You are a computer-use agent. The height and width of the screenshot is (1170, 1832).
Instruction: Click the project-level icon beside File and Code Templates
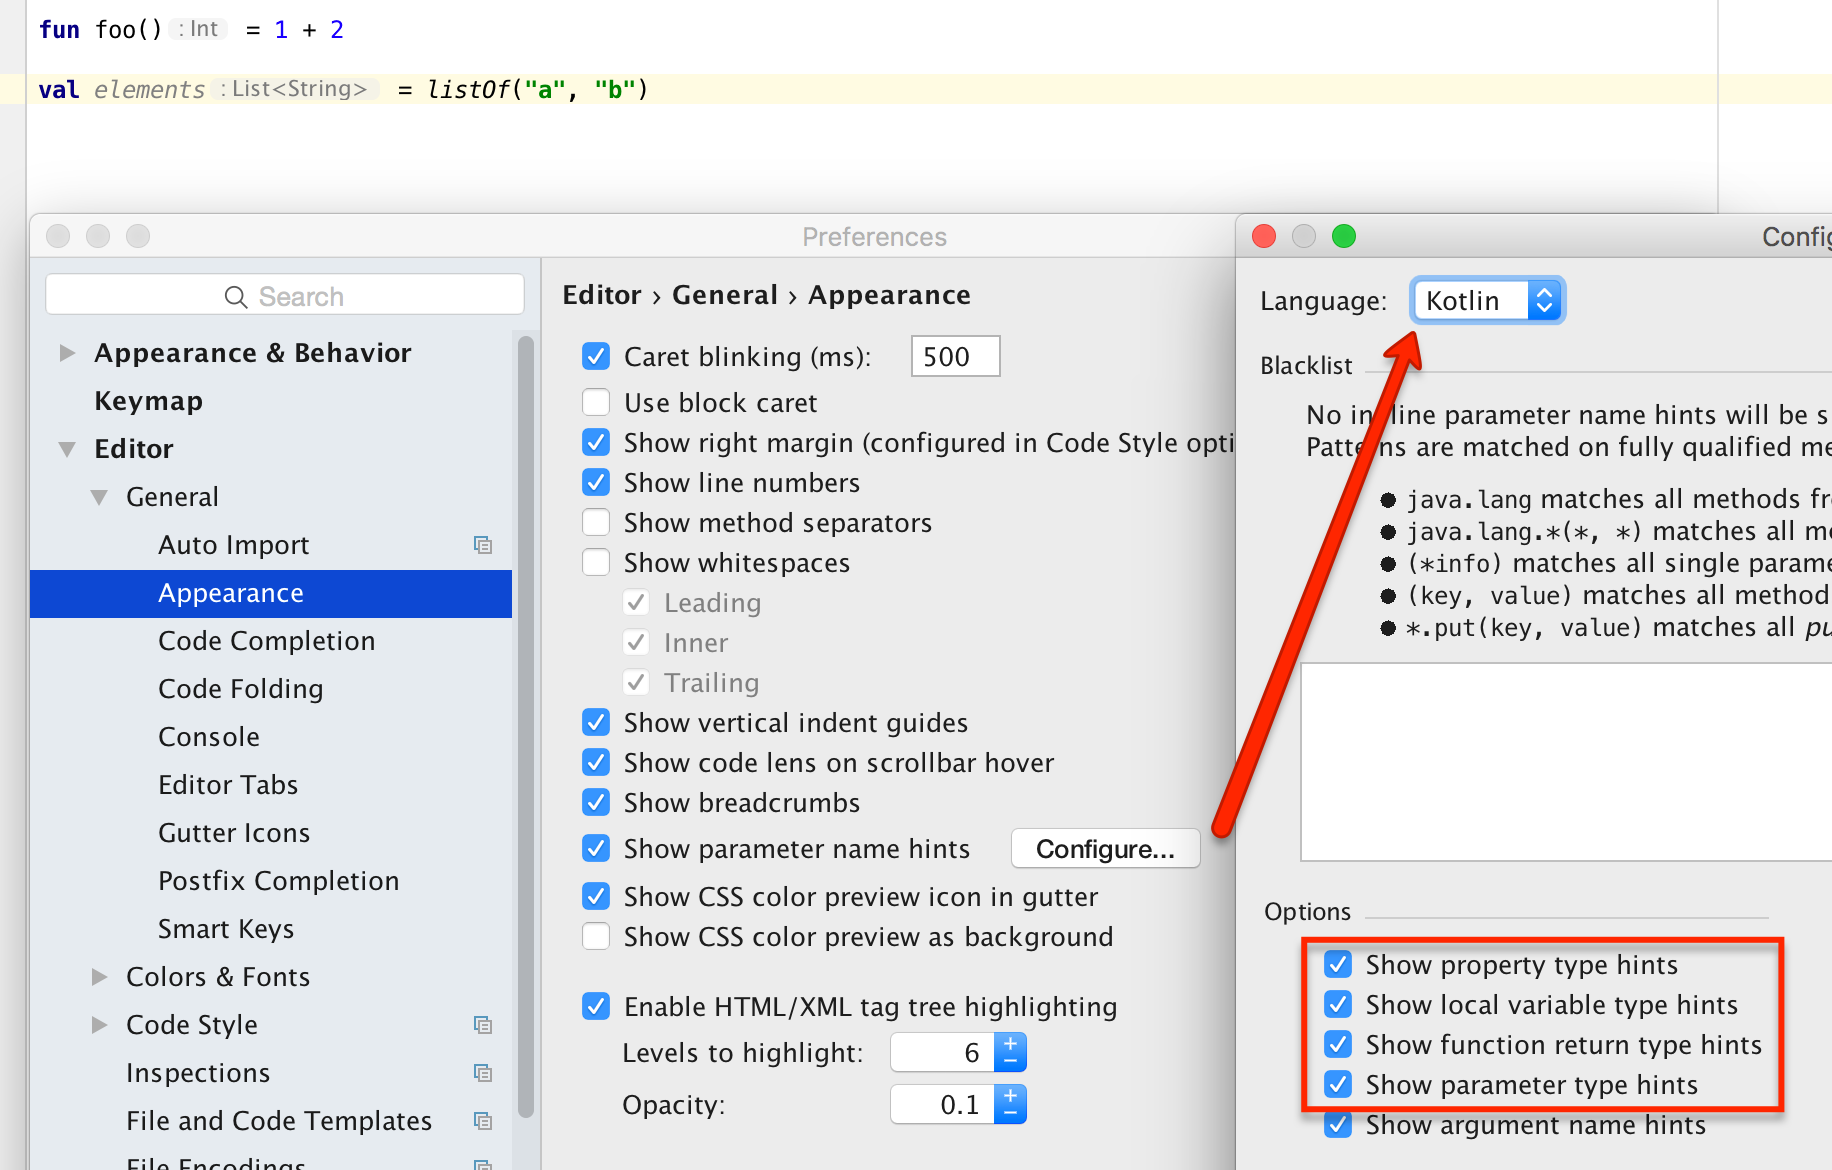tap(483, 1121)
